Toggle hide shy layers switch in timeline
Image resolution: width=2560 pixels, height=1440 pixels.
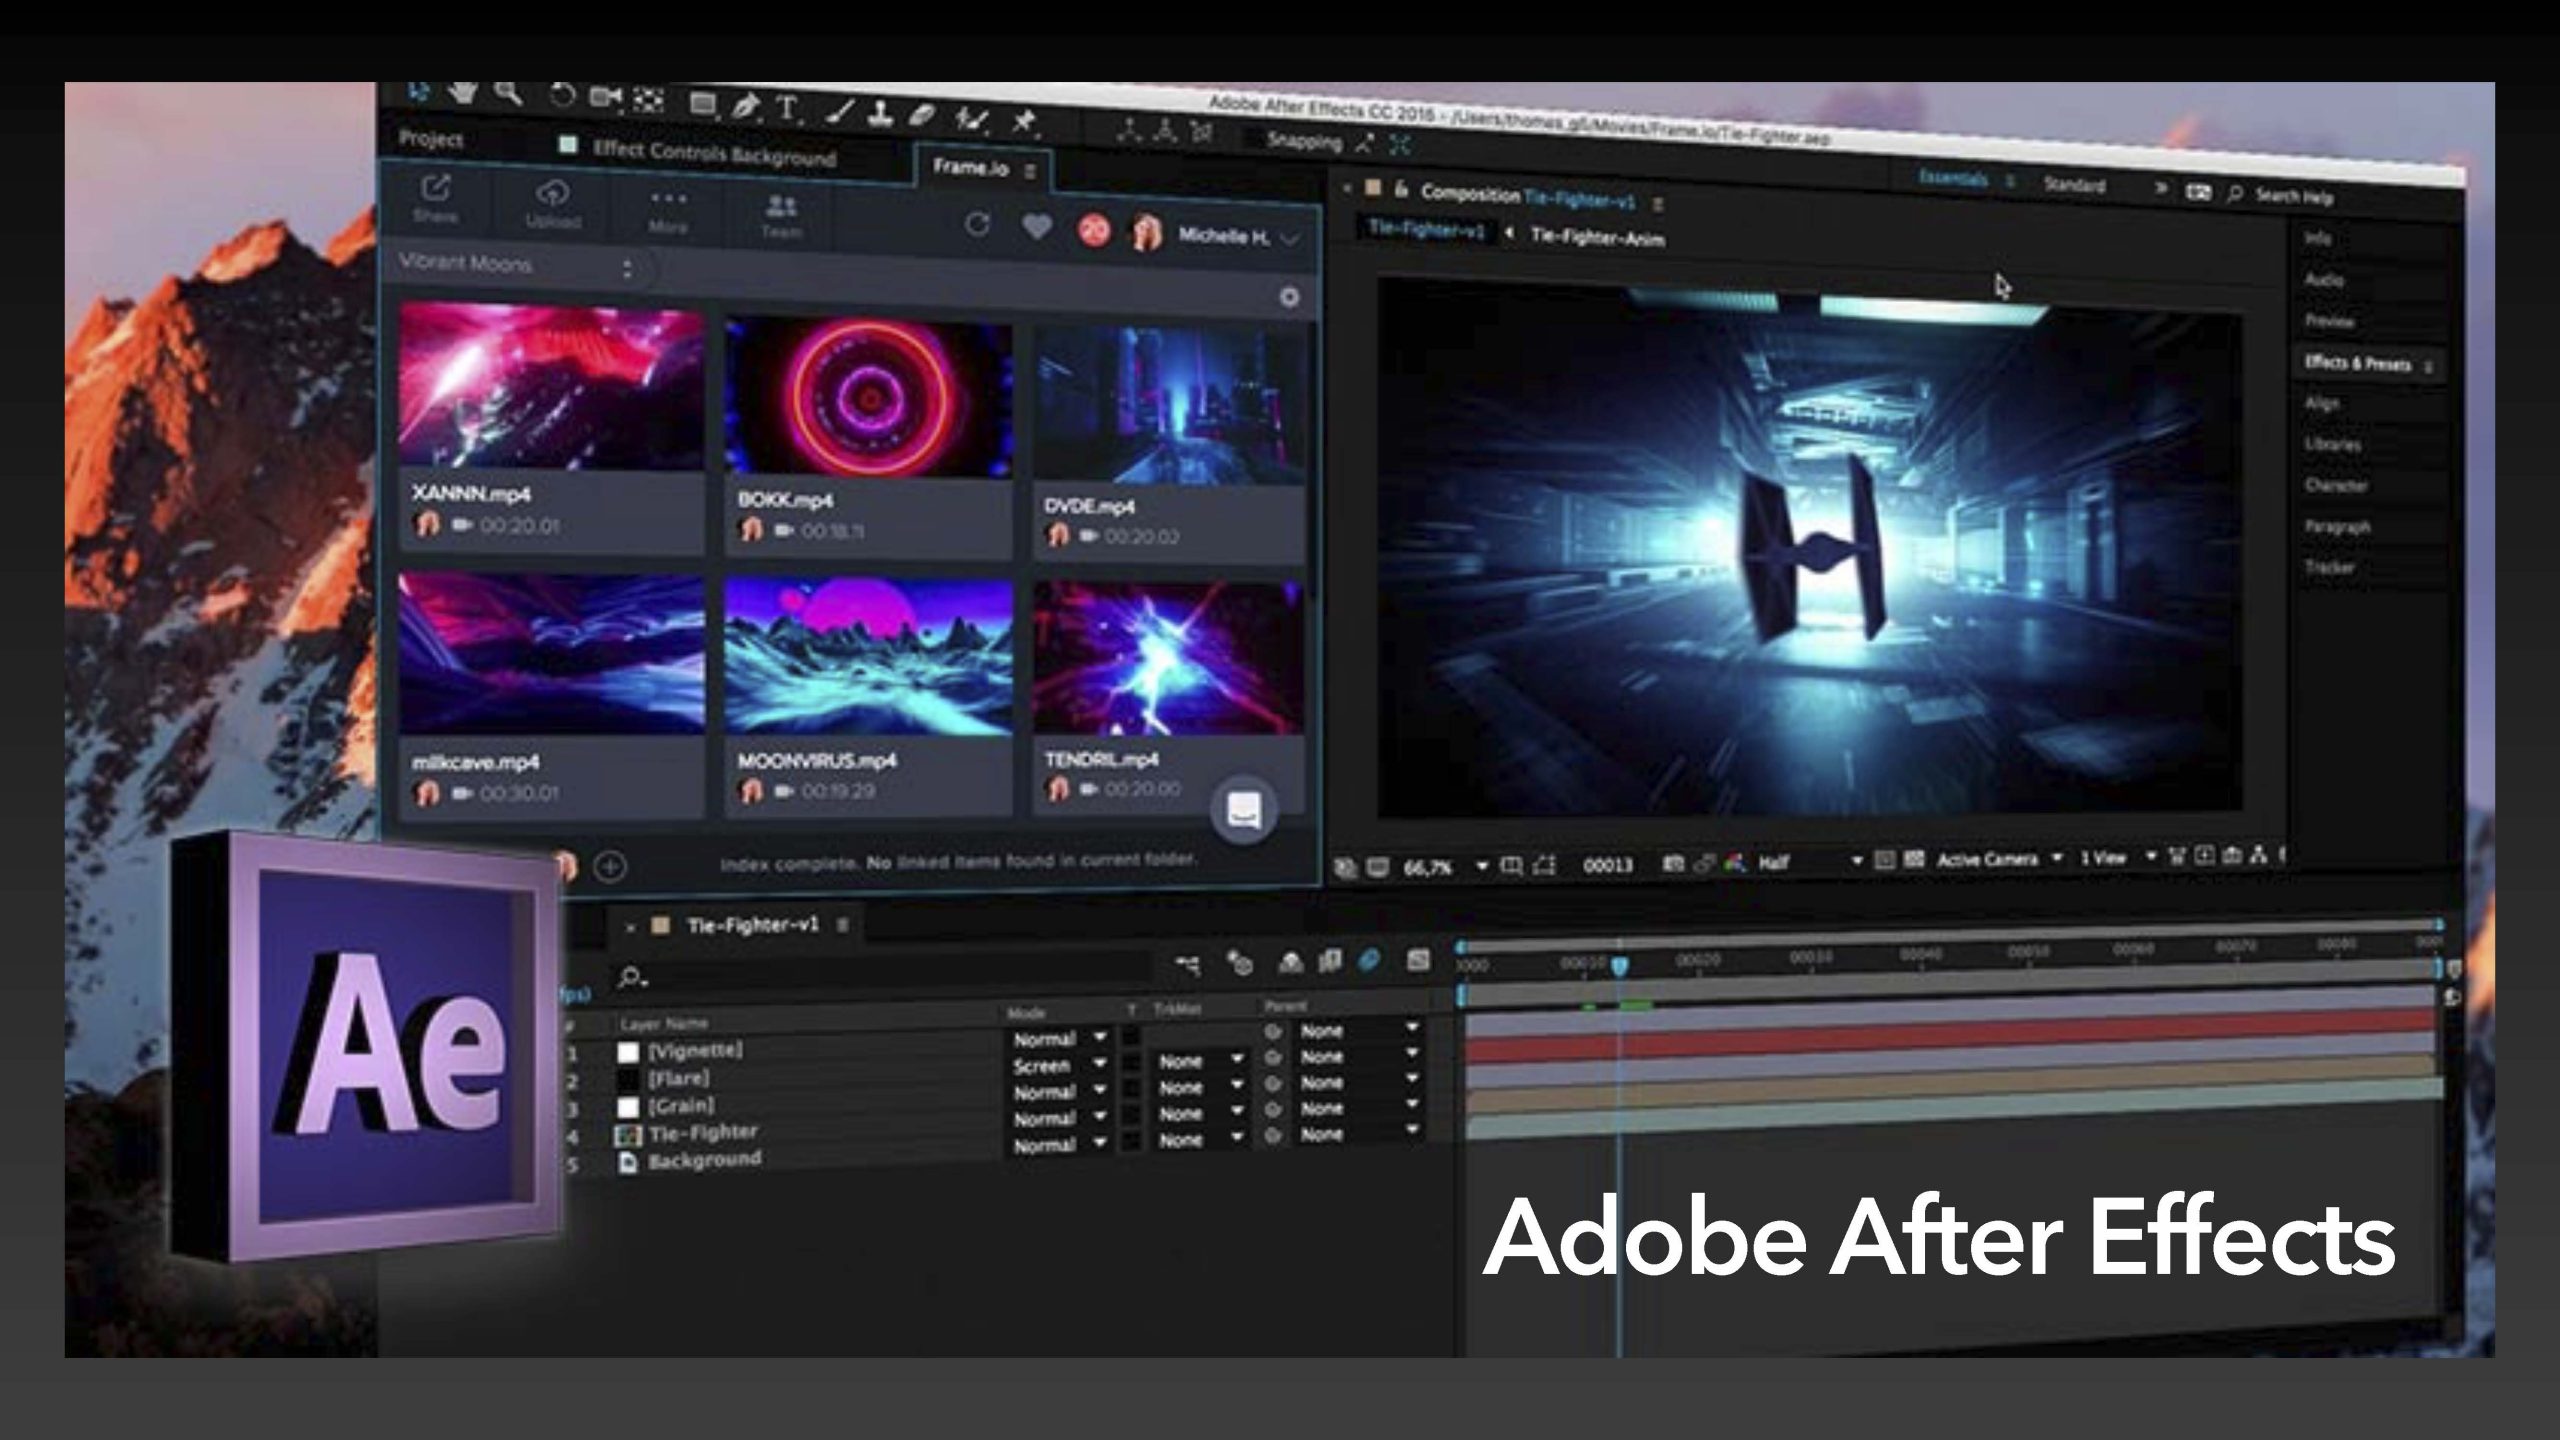[1291, 962]
